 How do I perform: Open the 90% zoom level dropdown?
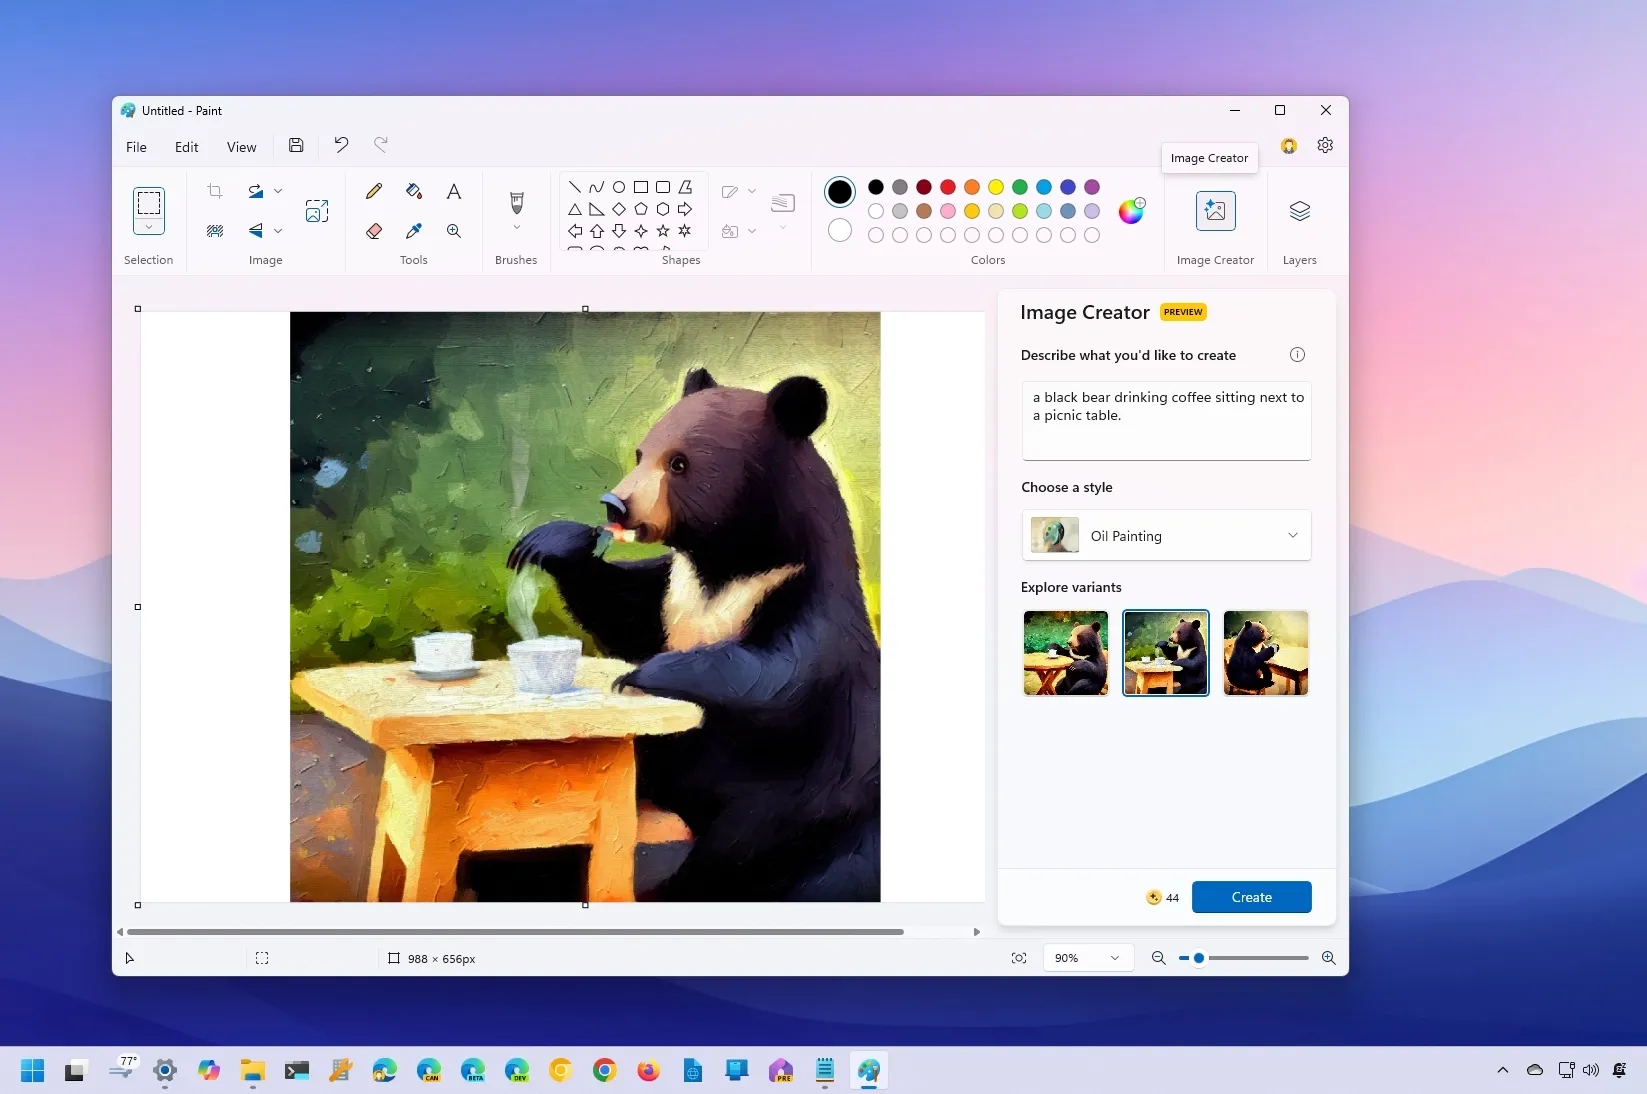tap(1087, 958)
